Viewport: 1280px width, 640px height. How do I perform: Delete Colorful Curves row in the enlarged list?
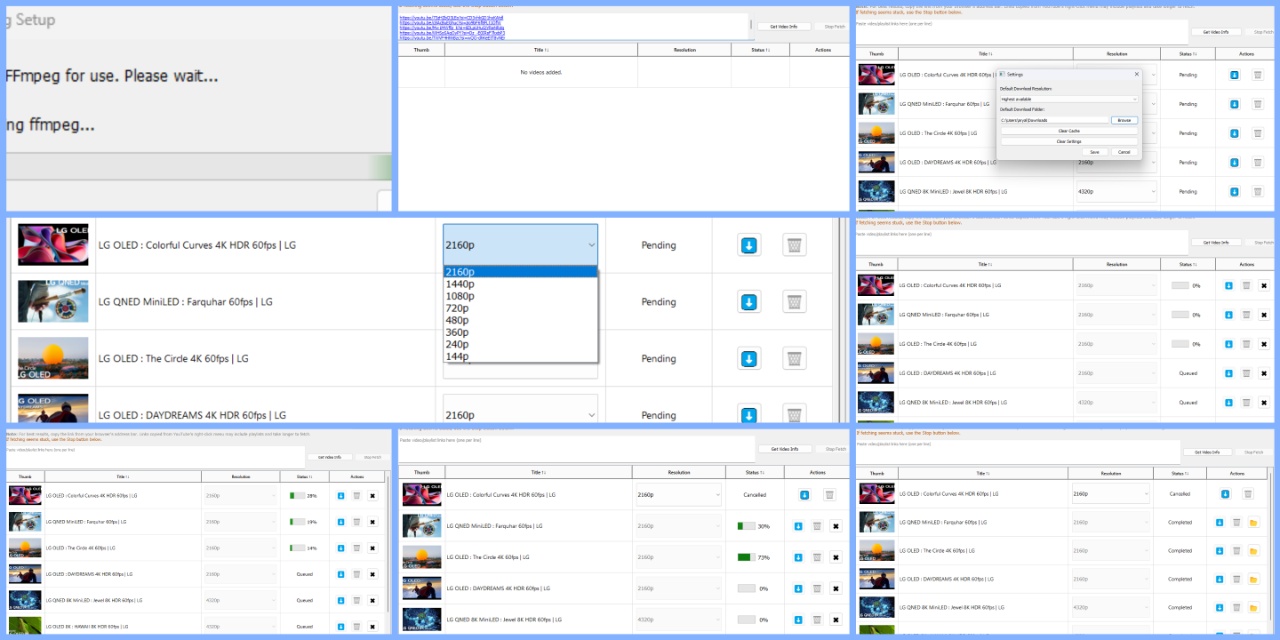point(794,245)
